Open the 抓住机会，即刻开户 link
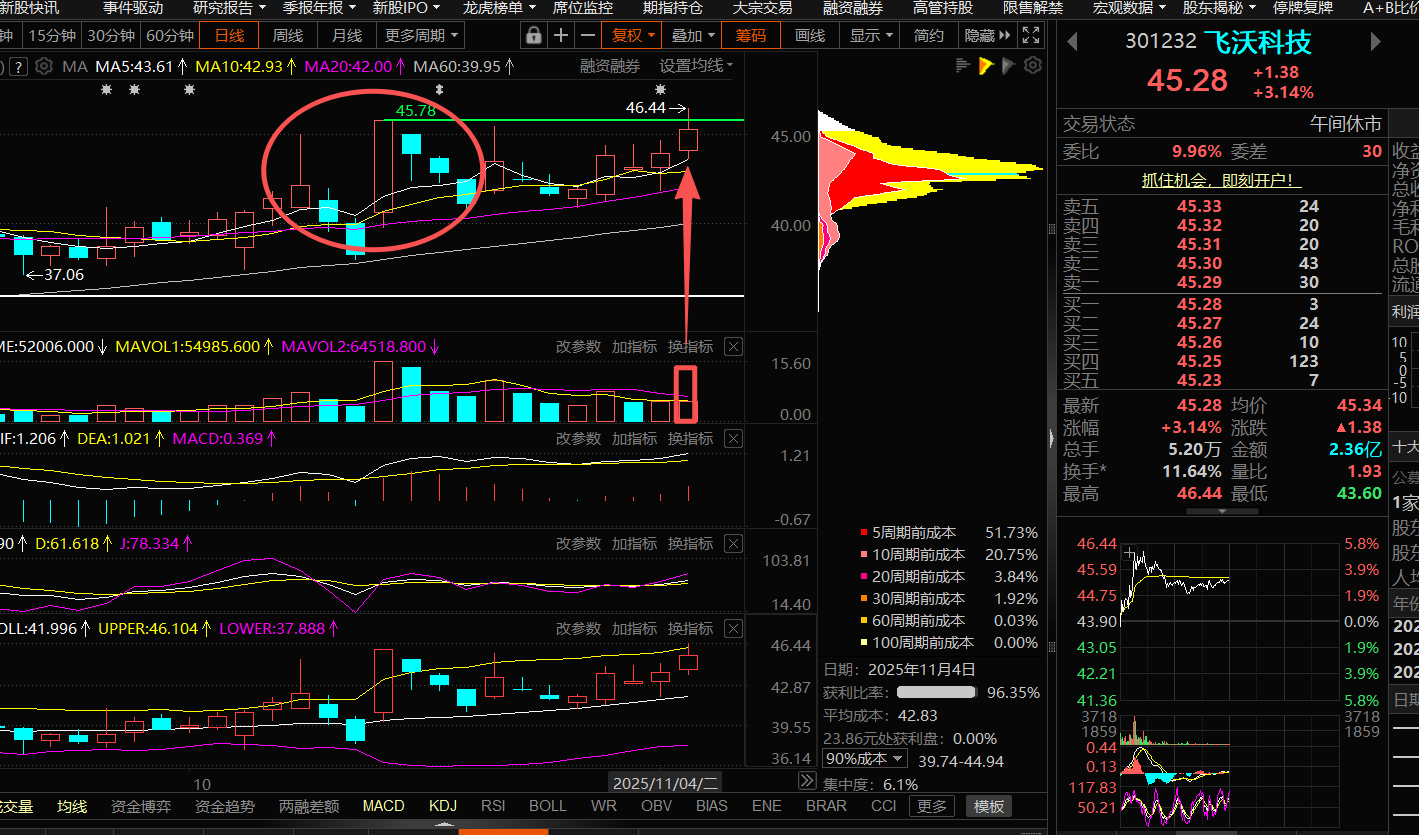The image size is (1419, 835). point(1222,181)
